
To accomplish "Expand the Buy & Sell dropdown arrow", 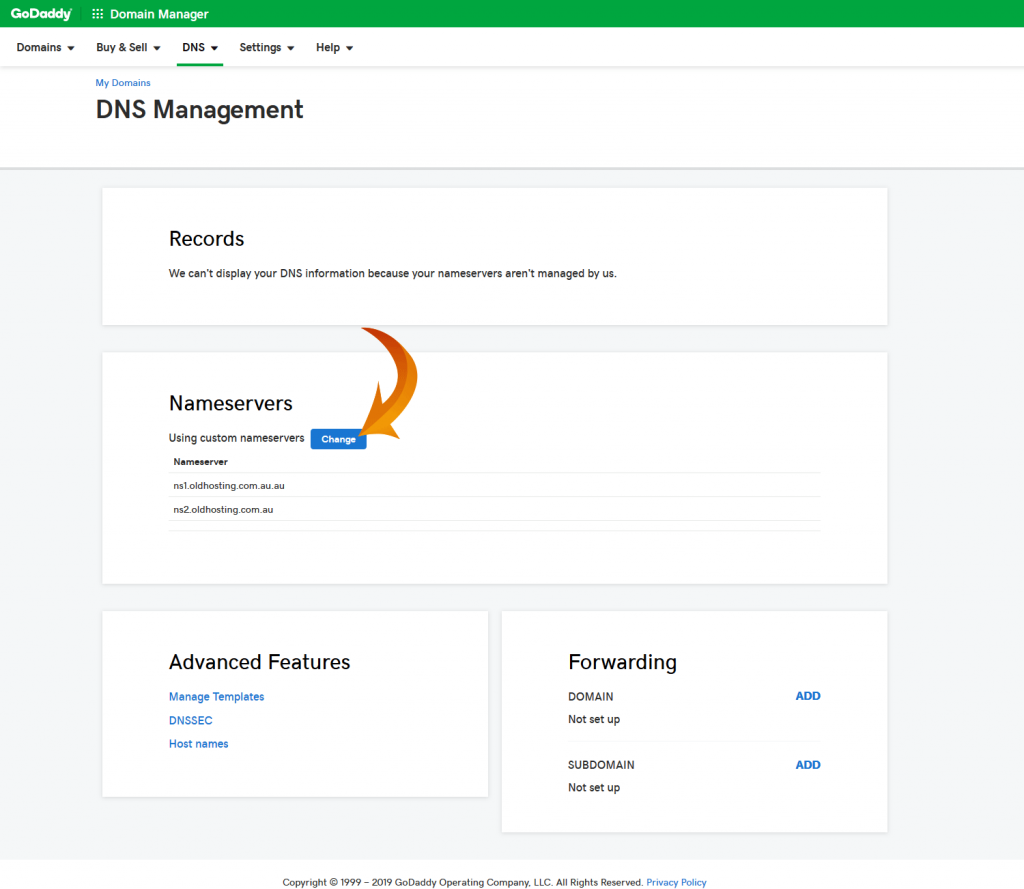I will [157, 48].
